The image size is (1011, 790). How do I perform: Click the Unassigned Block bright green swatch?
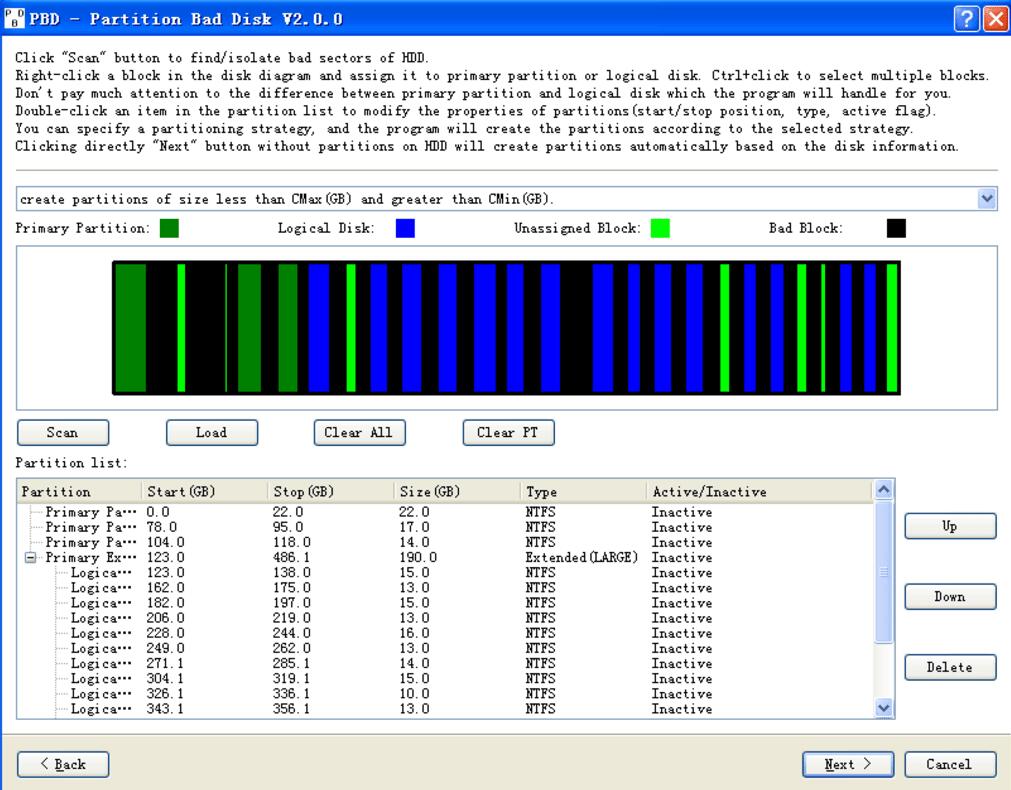click(x=660, y=228)
